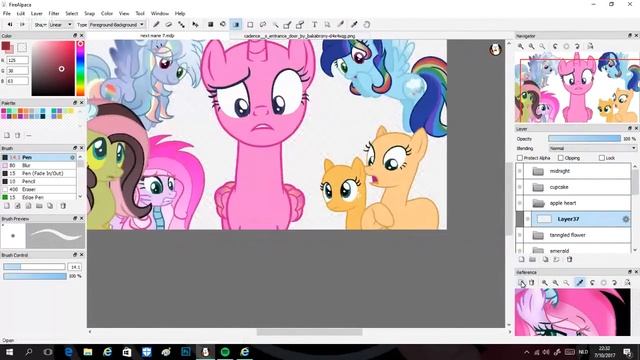Hide the tanngled flower layer folder
This screenshot has height=360, width=640.
point(520,235)
